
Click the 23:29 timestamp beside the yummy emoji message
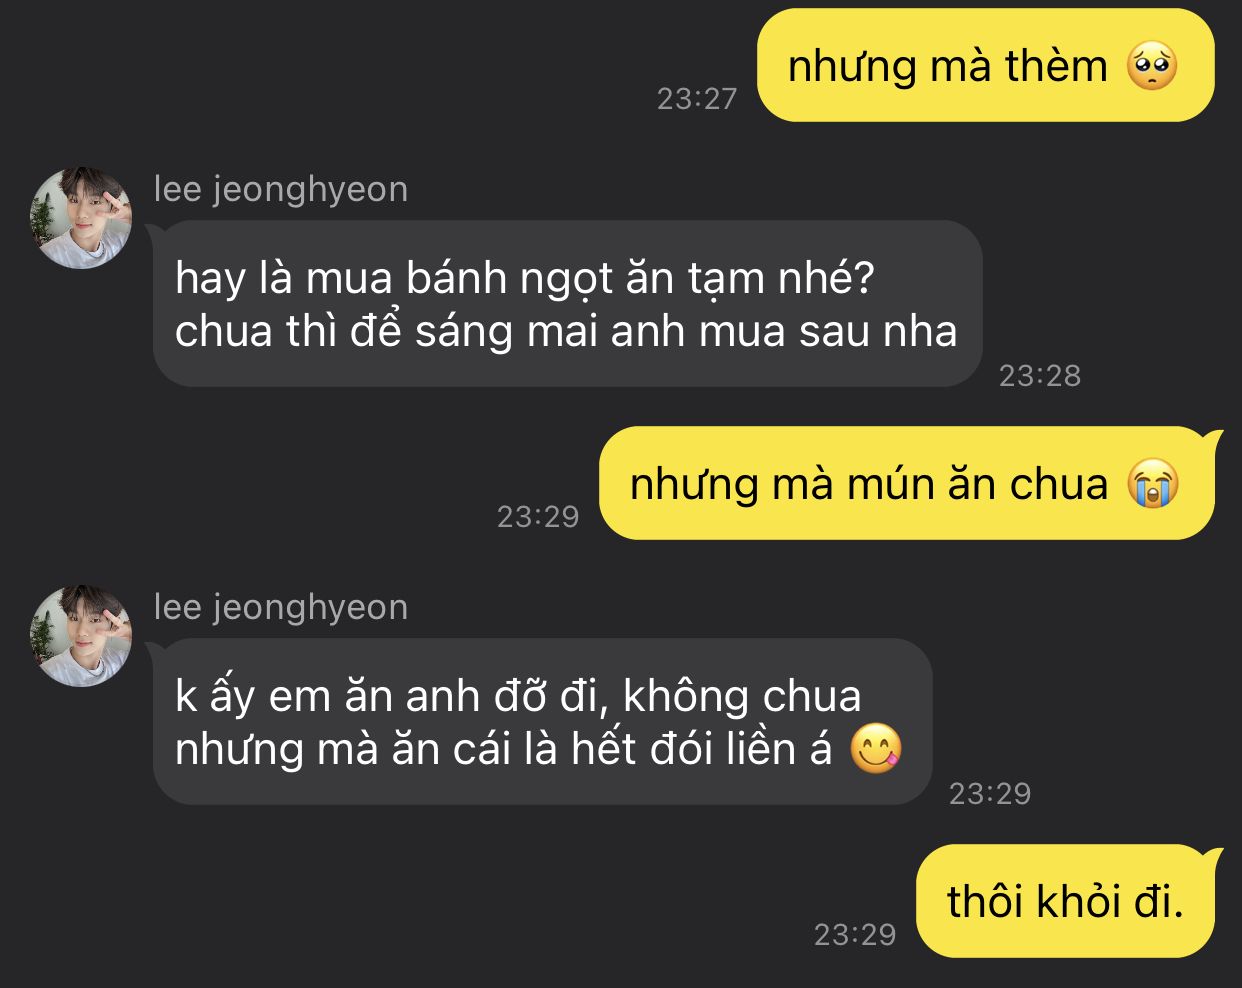(990, 793)
